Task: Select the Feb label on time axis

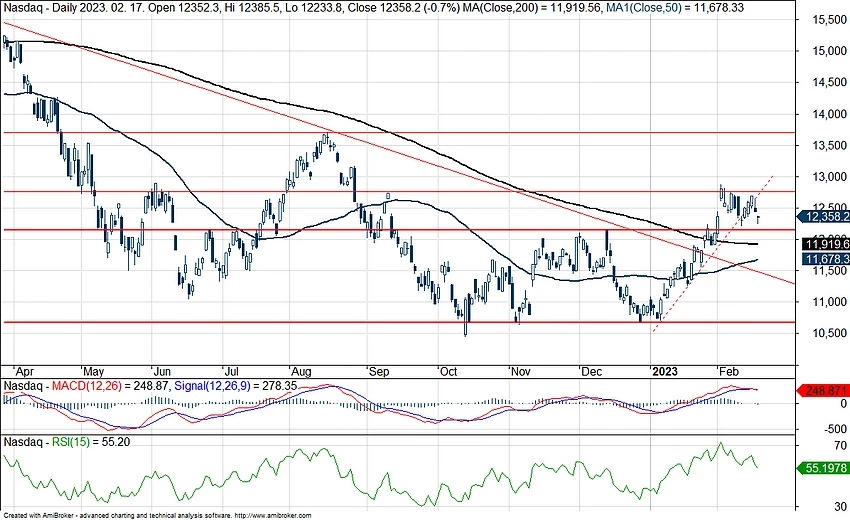Action: pos(729,372)
